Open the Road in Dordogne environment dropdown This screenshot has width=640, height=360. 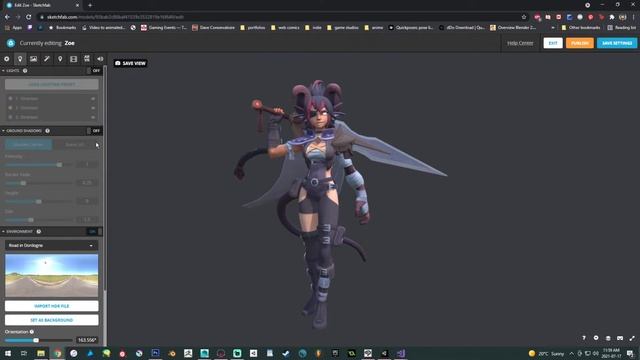point(51,245)
